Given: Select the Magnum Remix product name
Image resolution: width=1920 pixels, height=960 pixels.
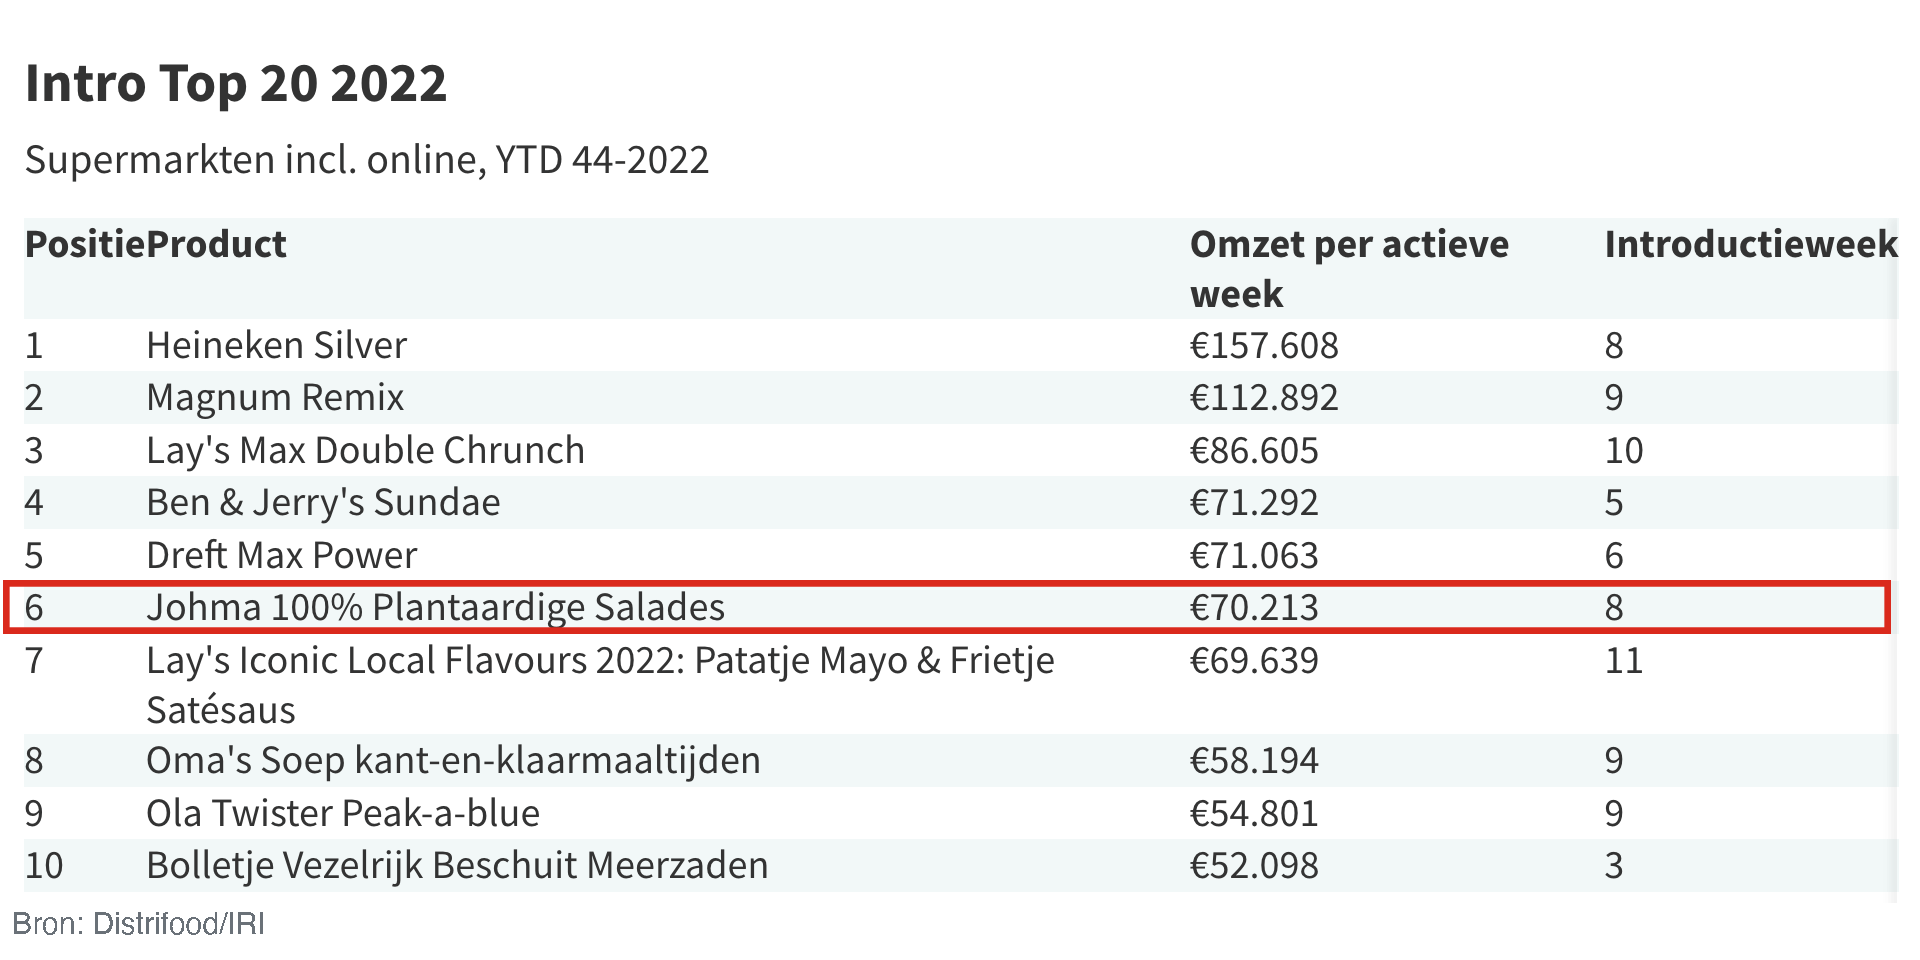Looking at the screenshot, I should coord(275,398).
